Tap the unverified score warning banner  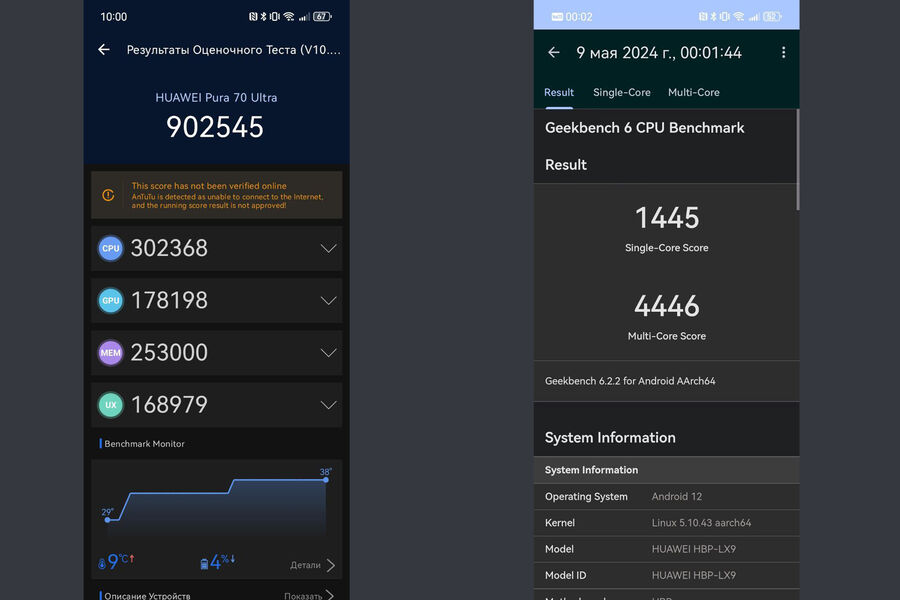(x=216, y=195)
